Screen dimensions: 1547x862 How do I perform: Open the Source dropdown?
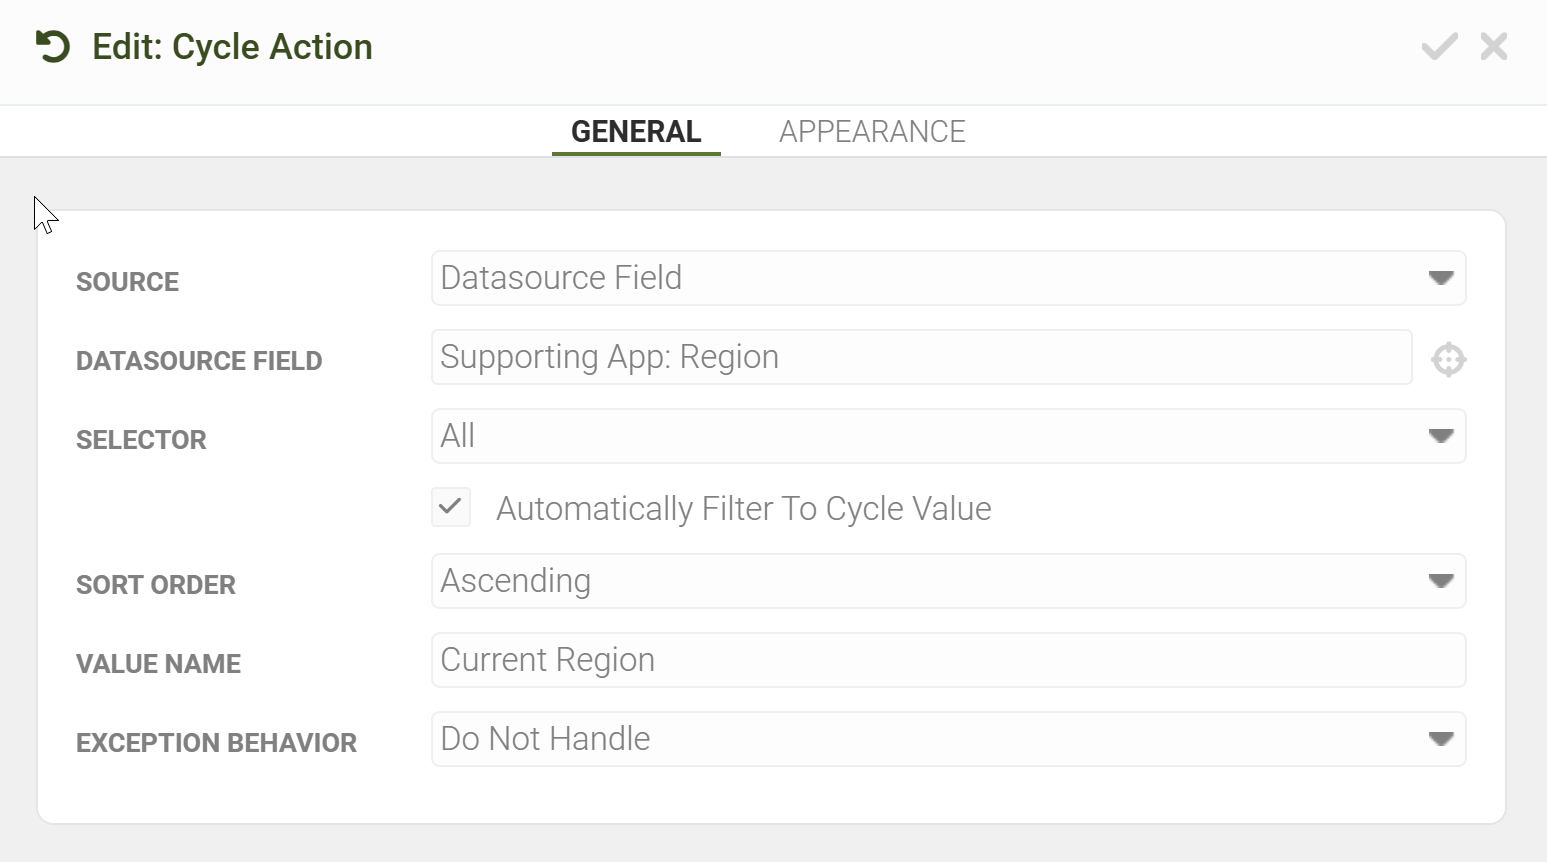pyautogui.click(x=948, y=278)
